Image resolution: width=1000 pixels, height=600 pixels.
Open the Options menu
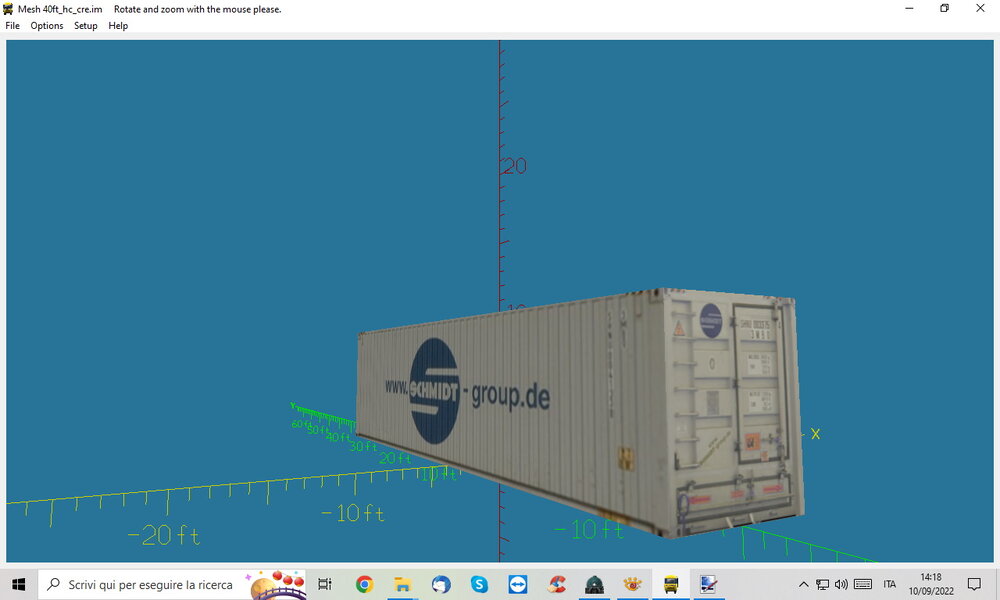[x=47, y=26]
